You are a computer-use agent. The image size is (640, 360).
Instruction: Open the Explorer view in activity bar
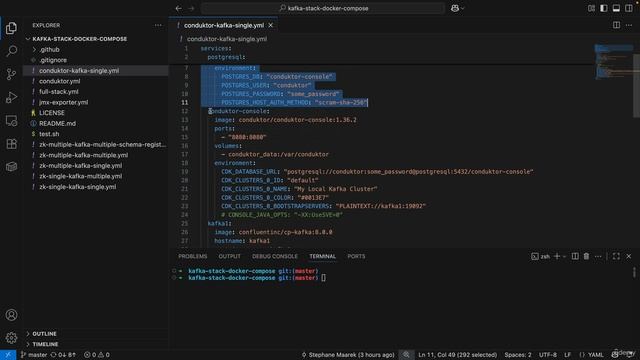tap(11, 28)
